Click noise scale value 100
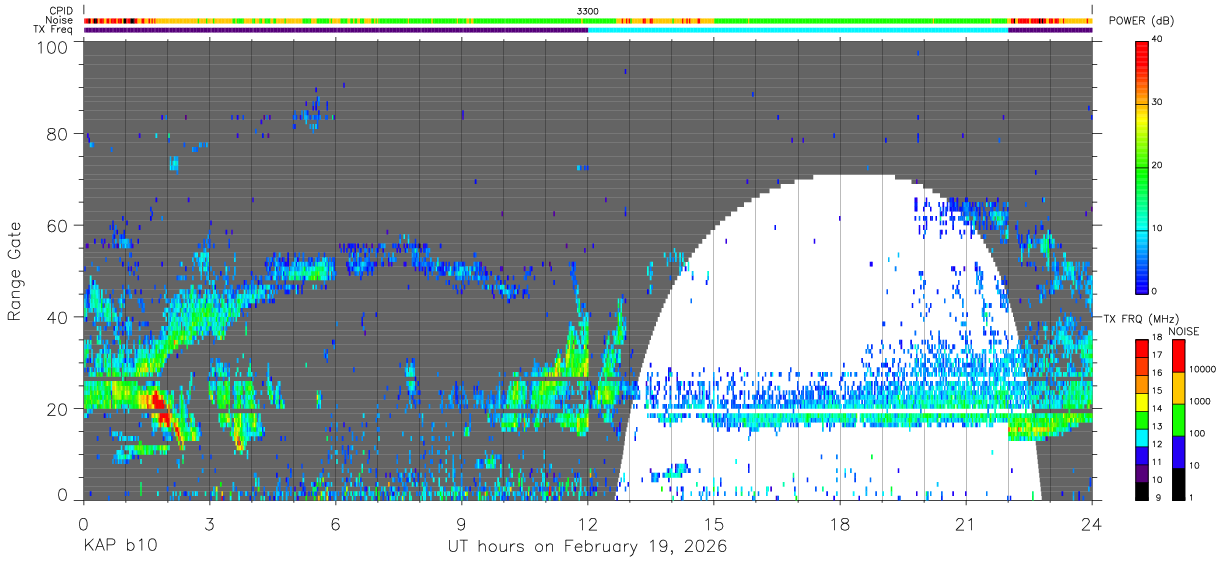This screenshot has width=1228, height=567. [1196, 433]
